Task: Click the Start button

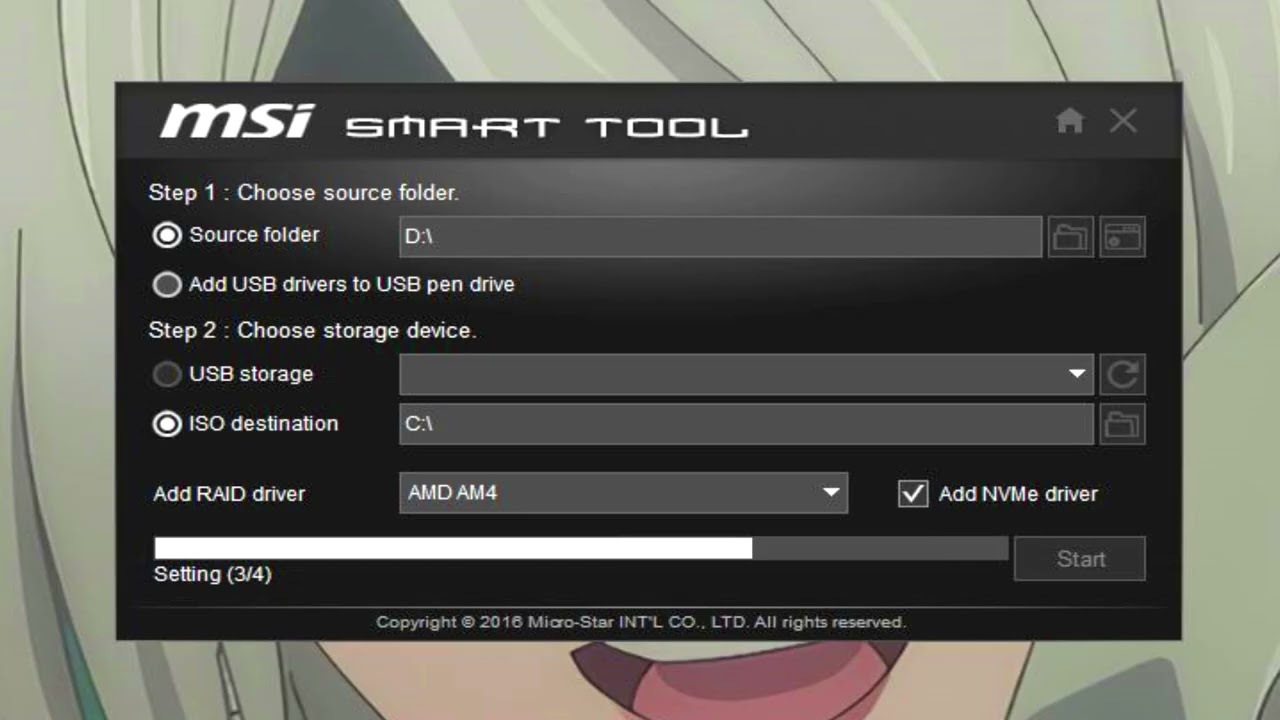Action: point(1080,559)
